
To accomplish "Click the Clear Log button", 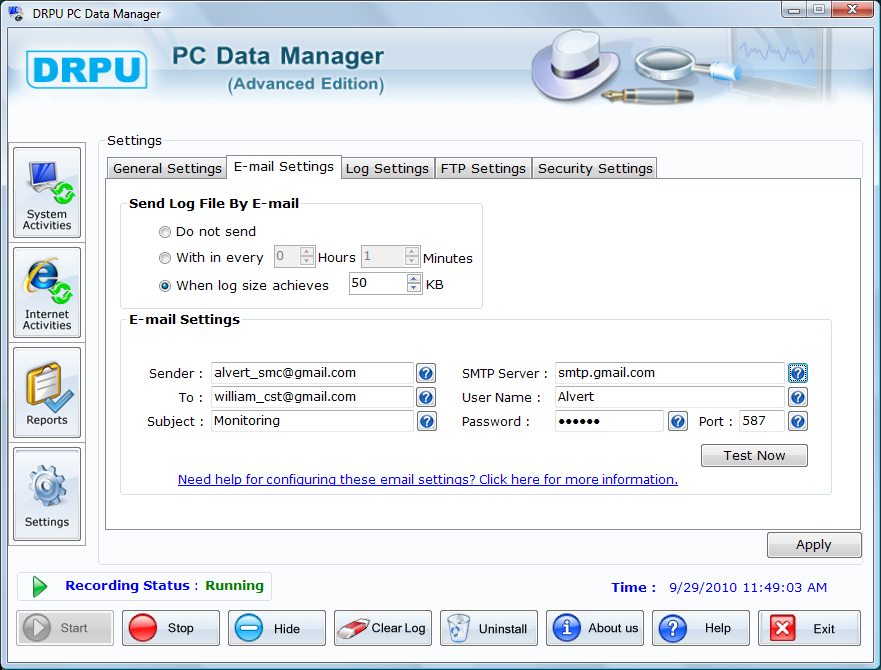I will tap(383, 628).
